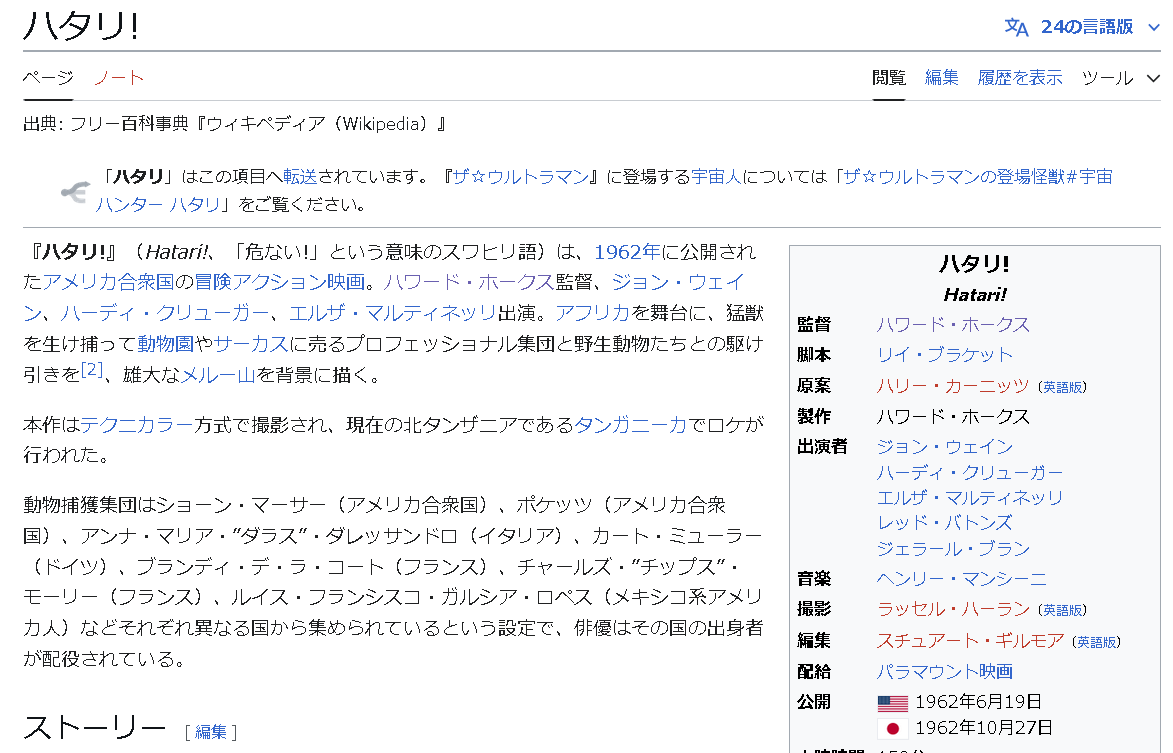Click 英語版 beside ハリー・カーニッツ
This screenshot has height=753, width=1173.
(1062, 387)
